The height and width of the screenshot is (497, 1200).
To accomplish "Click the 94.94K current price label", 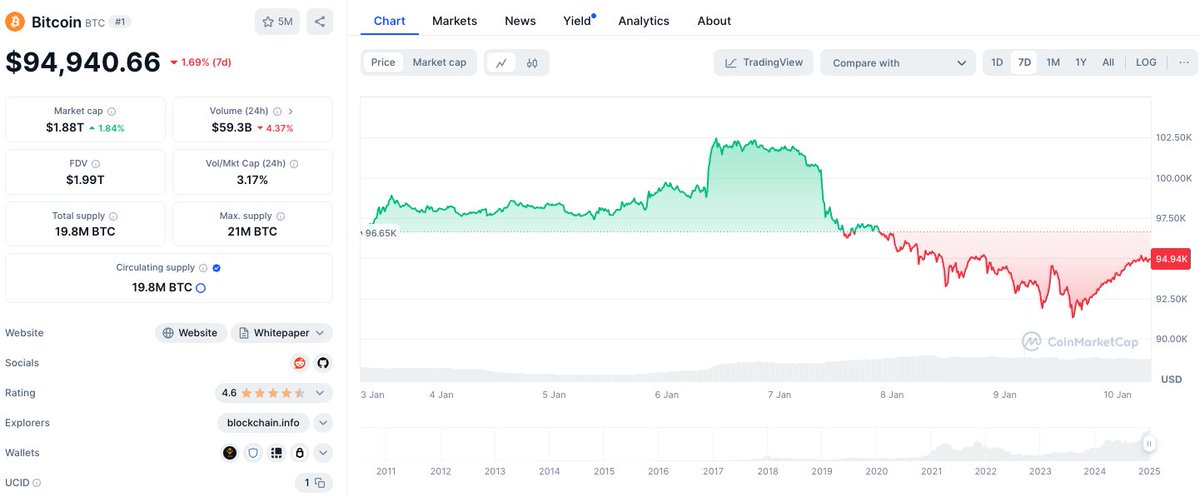I will (x=1171, y=259).
